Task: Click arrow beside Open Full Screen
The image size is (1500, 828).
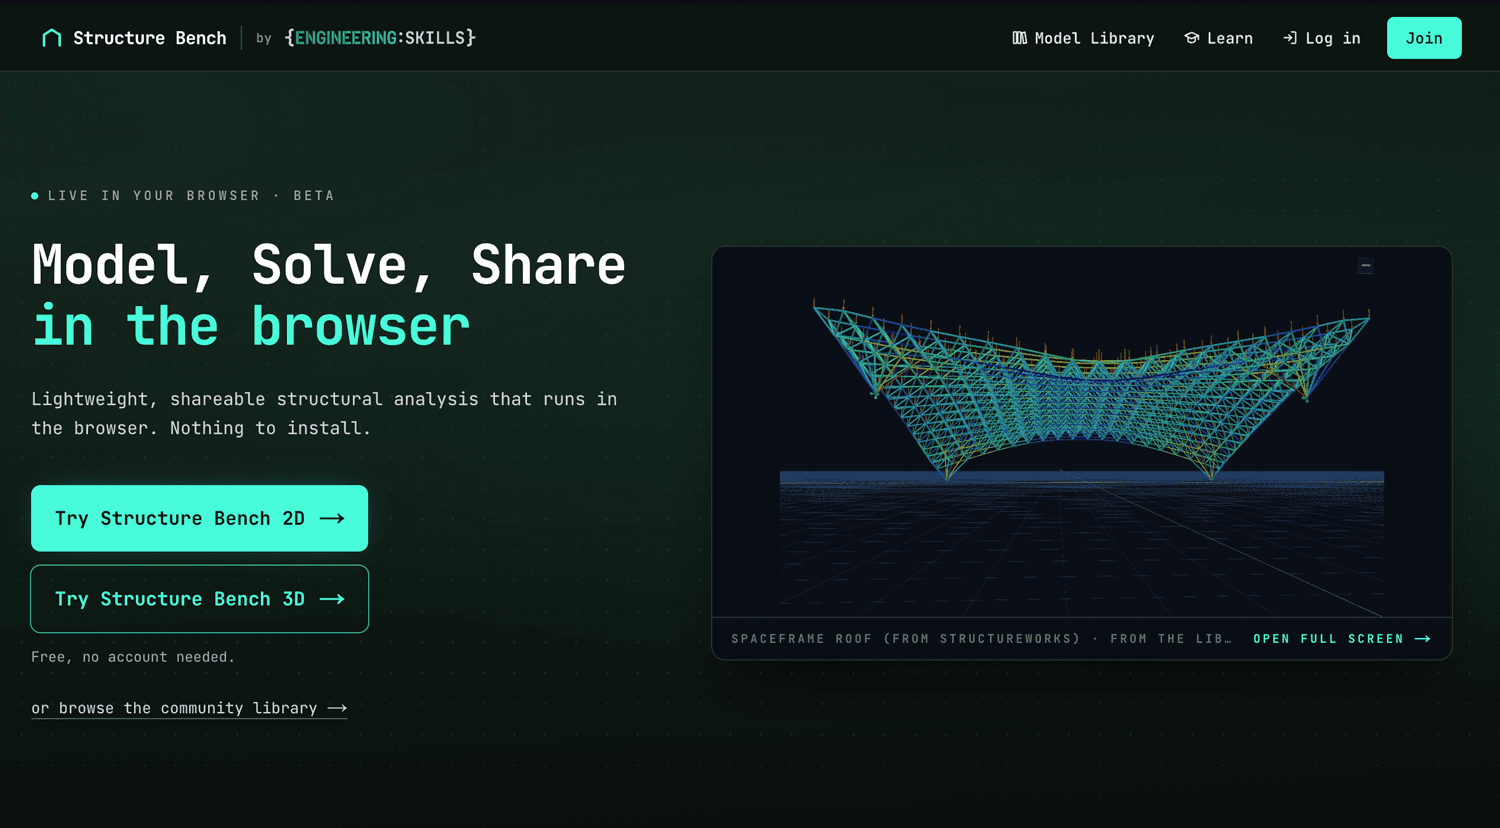Action: [x=1423, y=639]
